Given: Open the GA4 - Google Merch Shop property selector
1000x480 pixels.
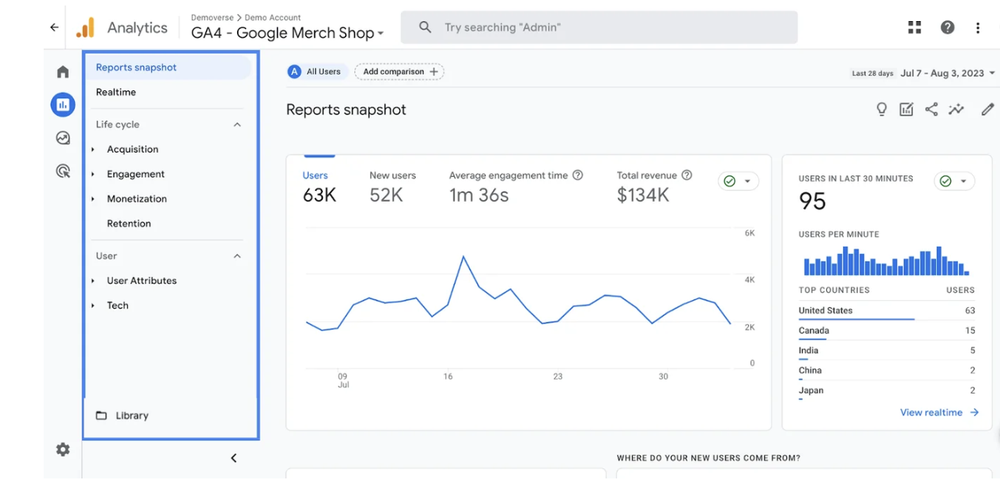Looking at the screenshot, I should (x=288, y=33).
